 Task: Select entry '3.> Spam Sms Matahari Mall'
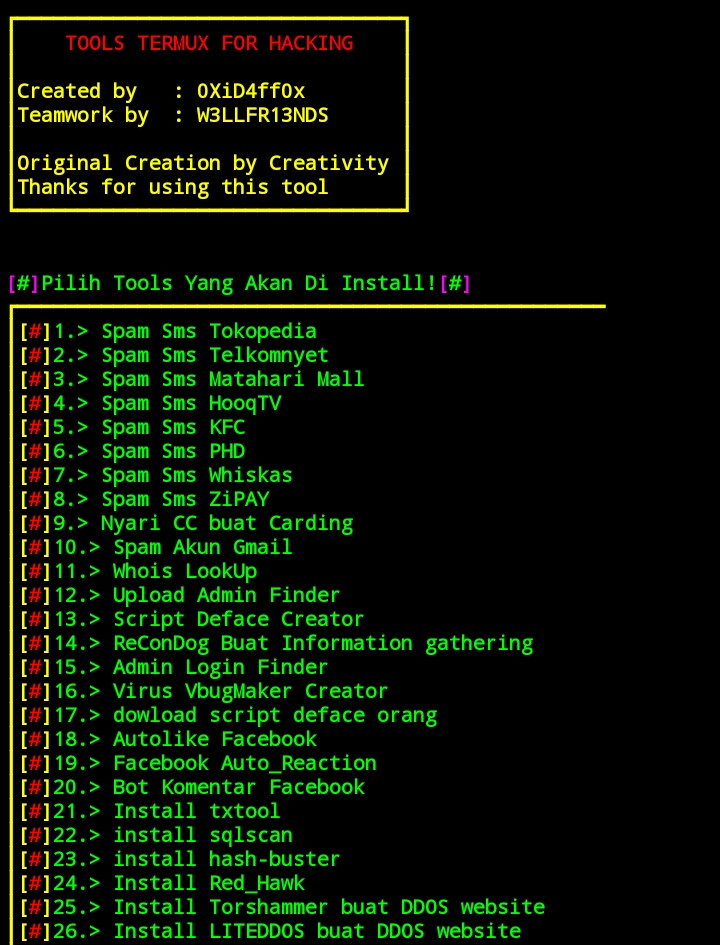point(192,379)
